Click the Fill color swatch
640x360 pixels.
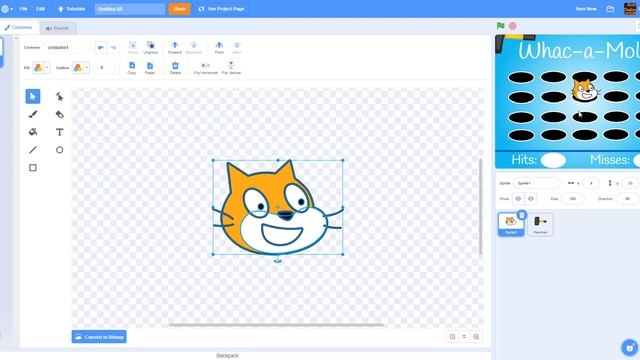[38, 68]
